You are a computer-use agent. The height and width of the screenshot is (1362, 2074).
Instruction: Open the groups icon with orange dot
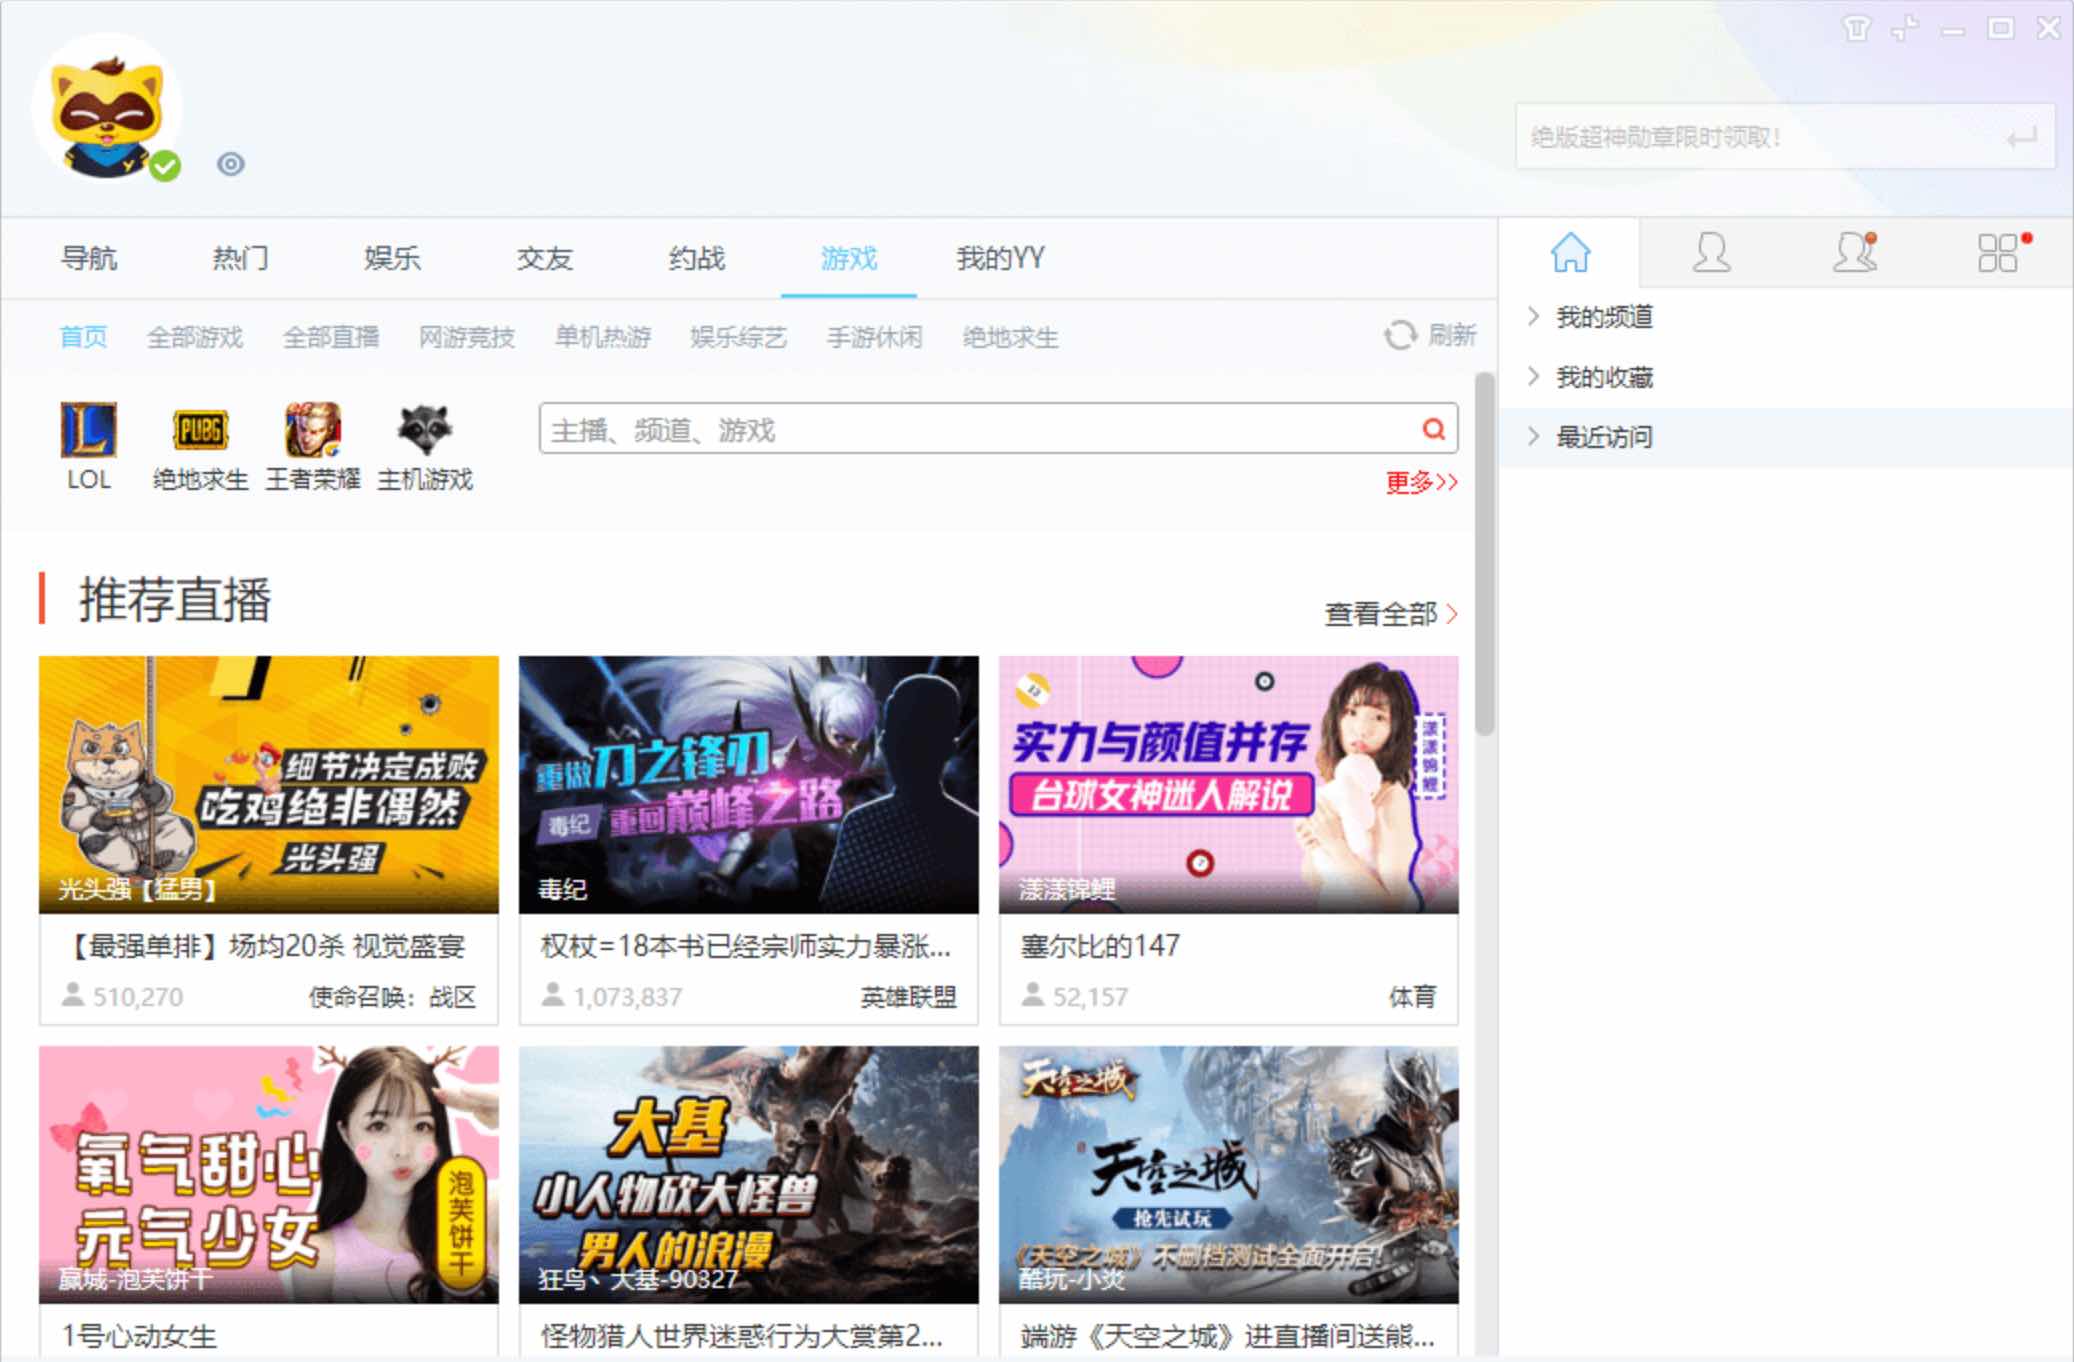pyautogui.click(x=1855, y=252)
